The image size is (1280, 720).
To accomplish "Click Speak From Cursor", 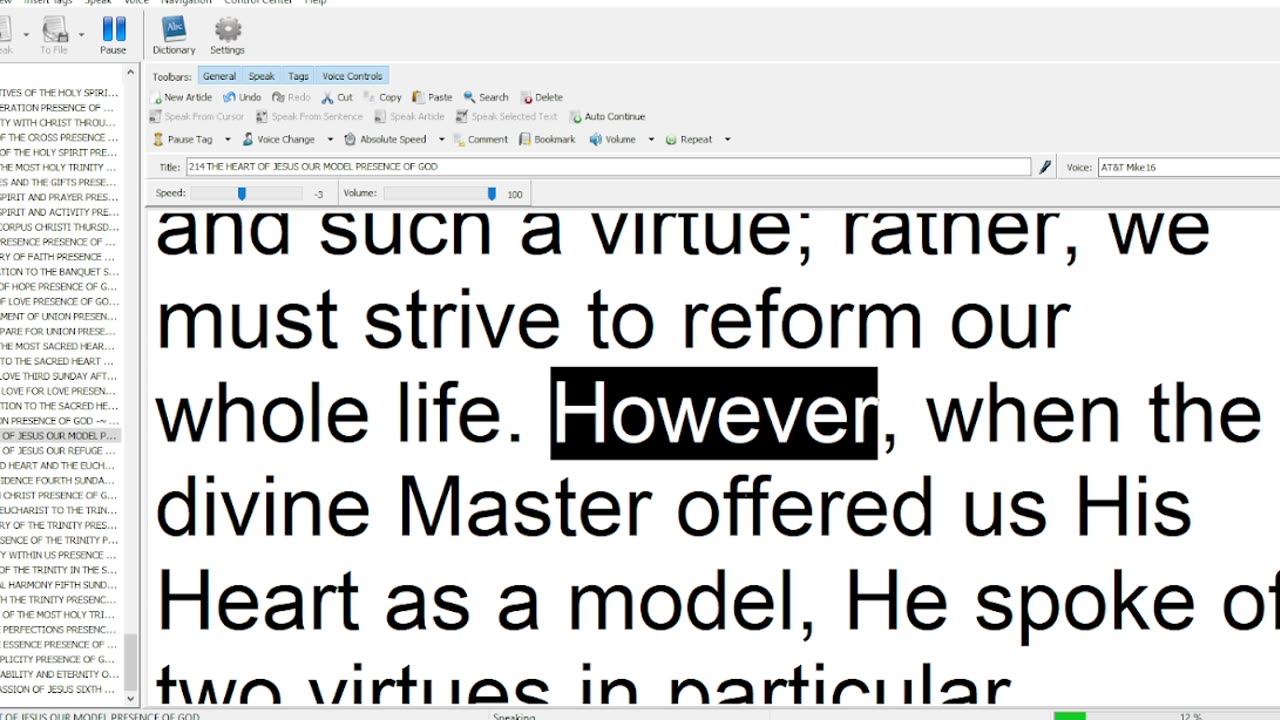I will 197,117.
